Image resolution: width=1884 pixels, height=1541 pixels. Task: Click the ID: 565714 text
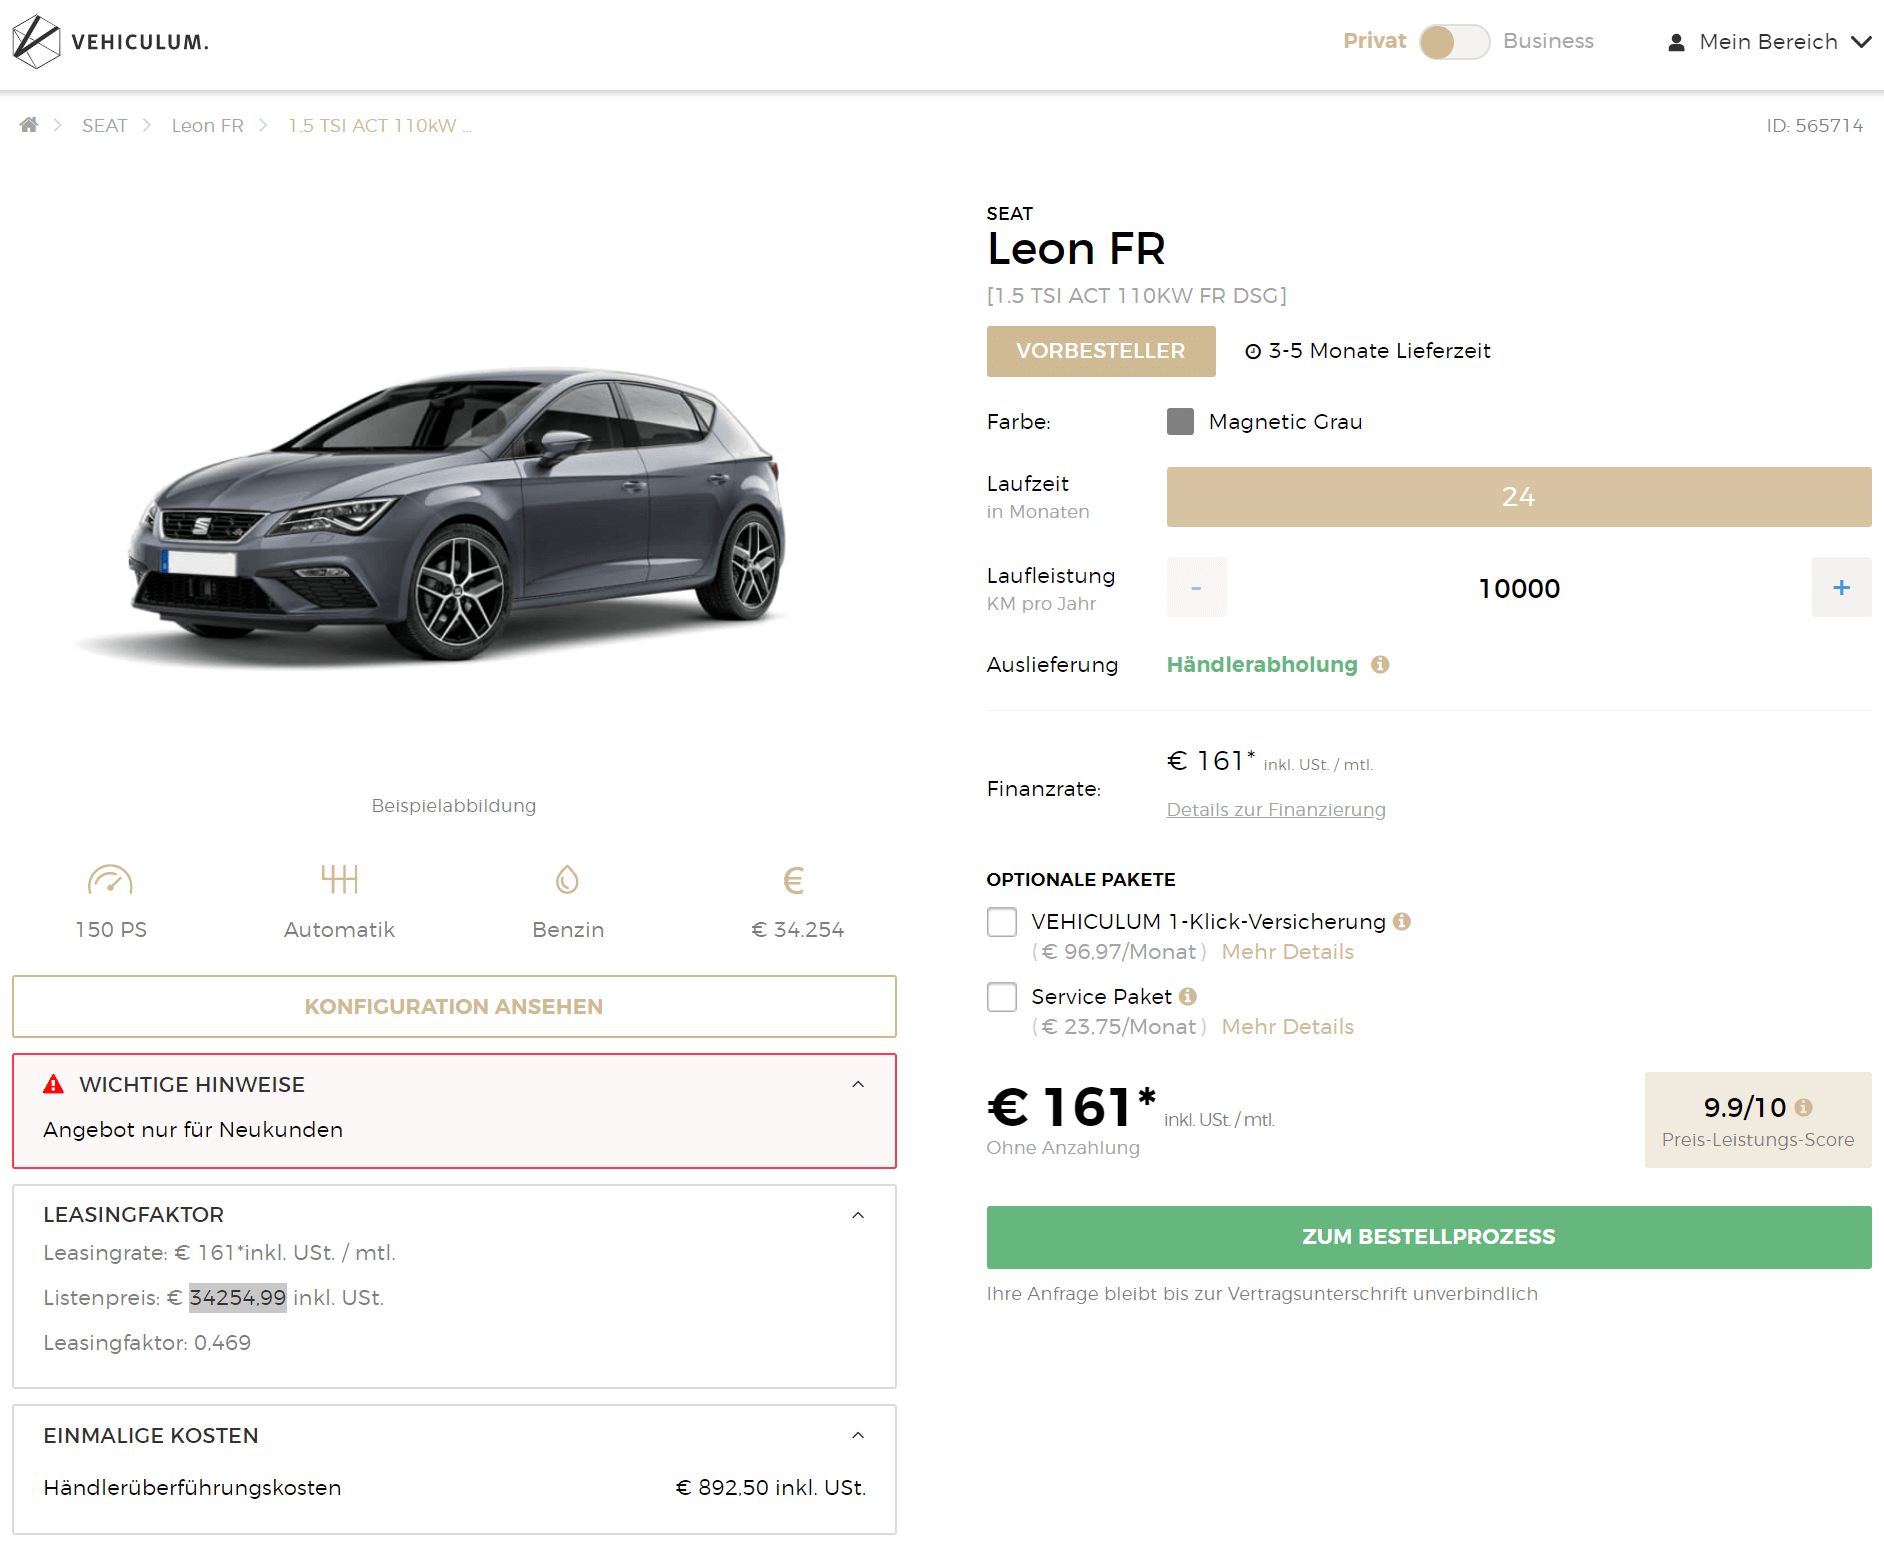pos(1814,126)
